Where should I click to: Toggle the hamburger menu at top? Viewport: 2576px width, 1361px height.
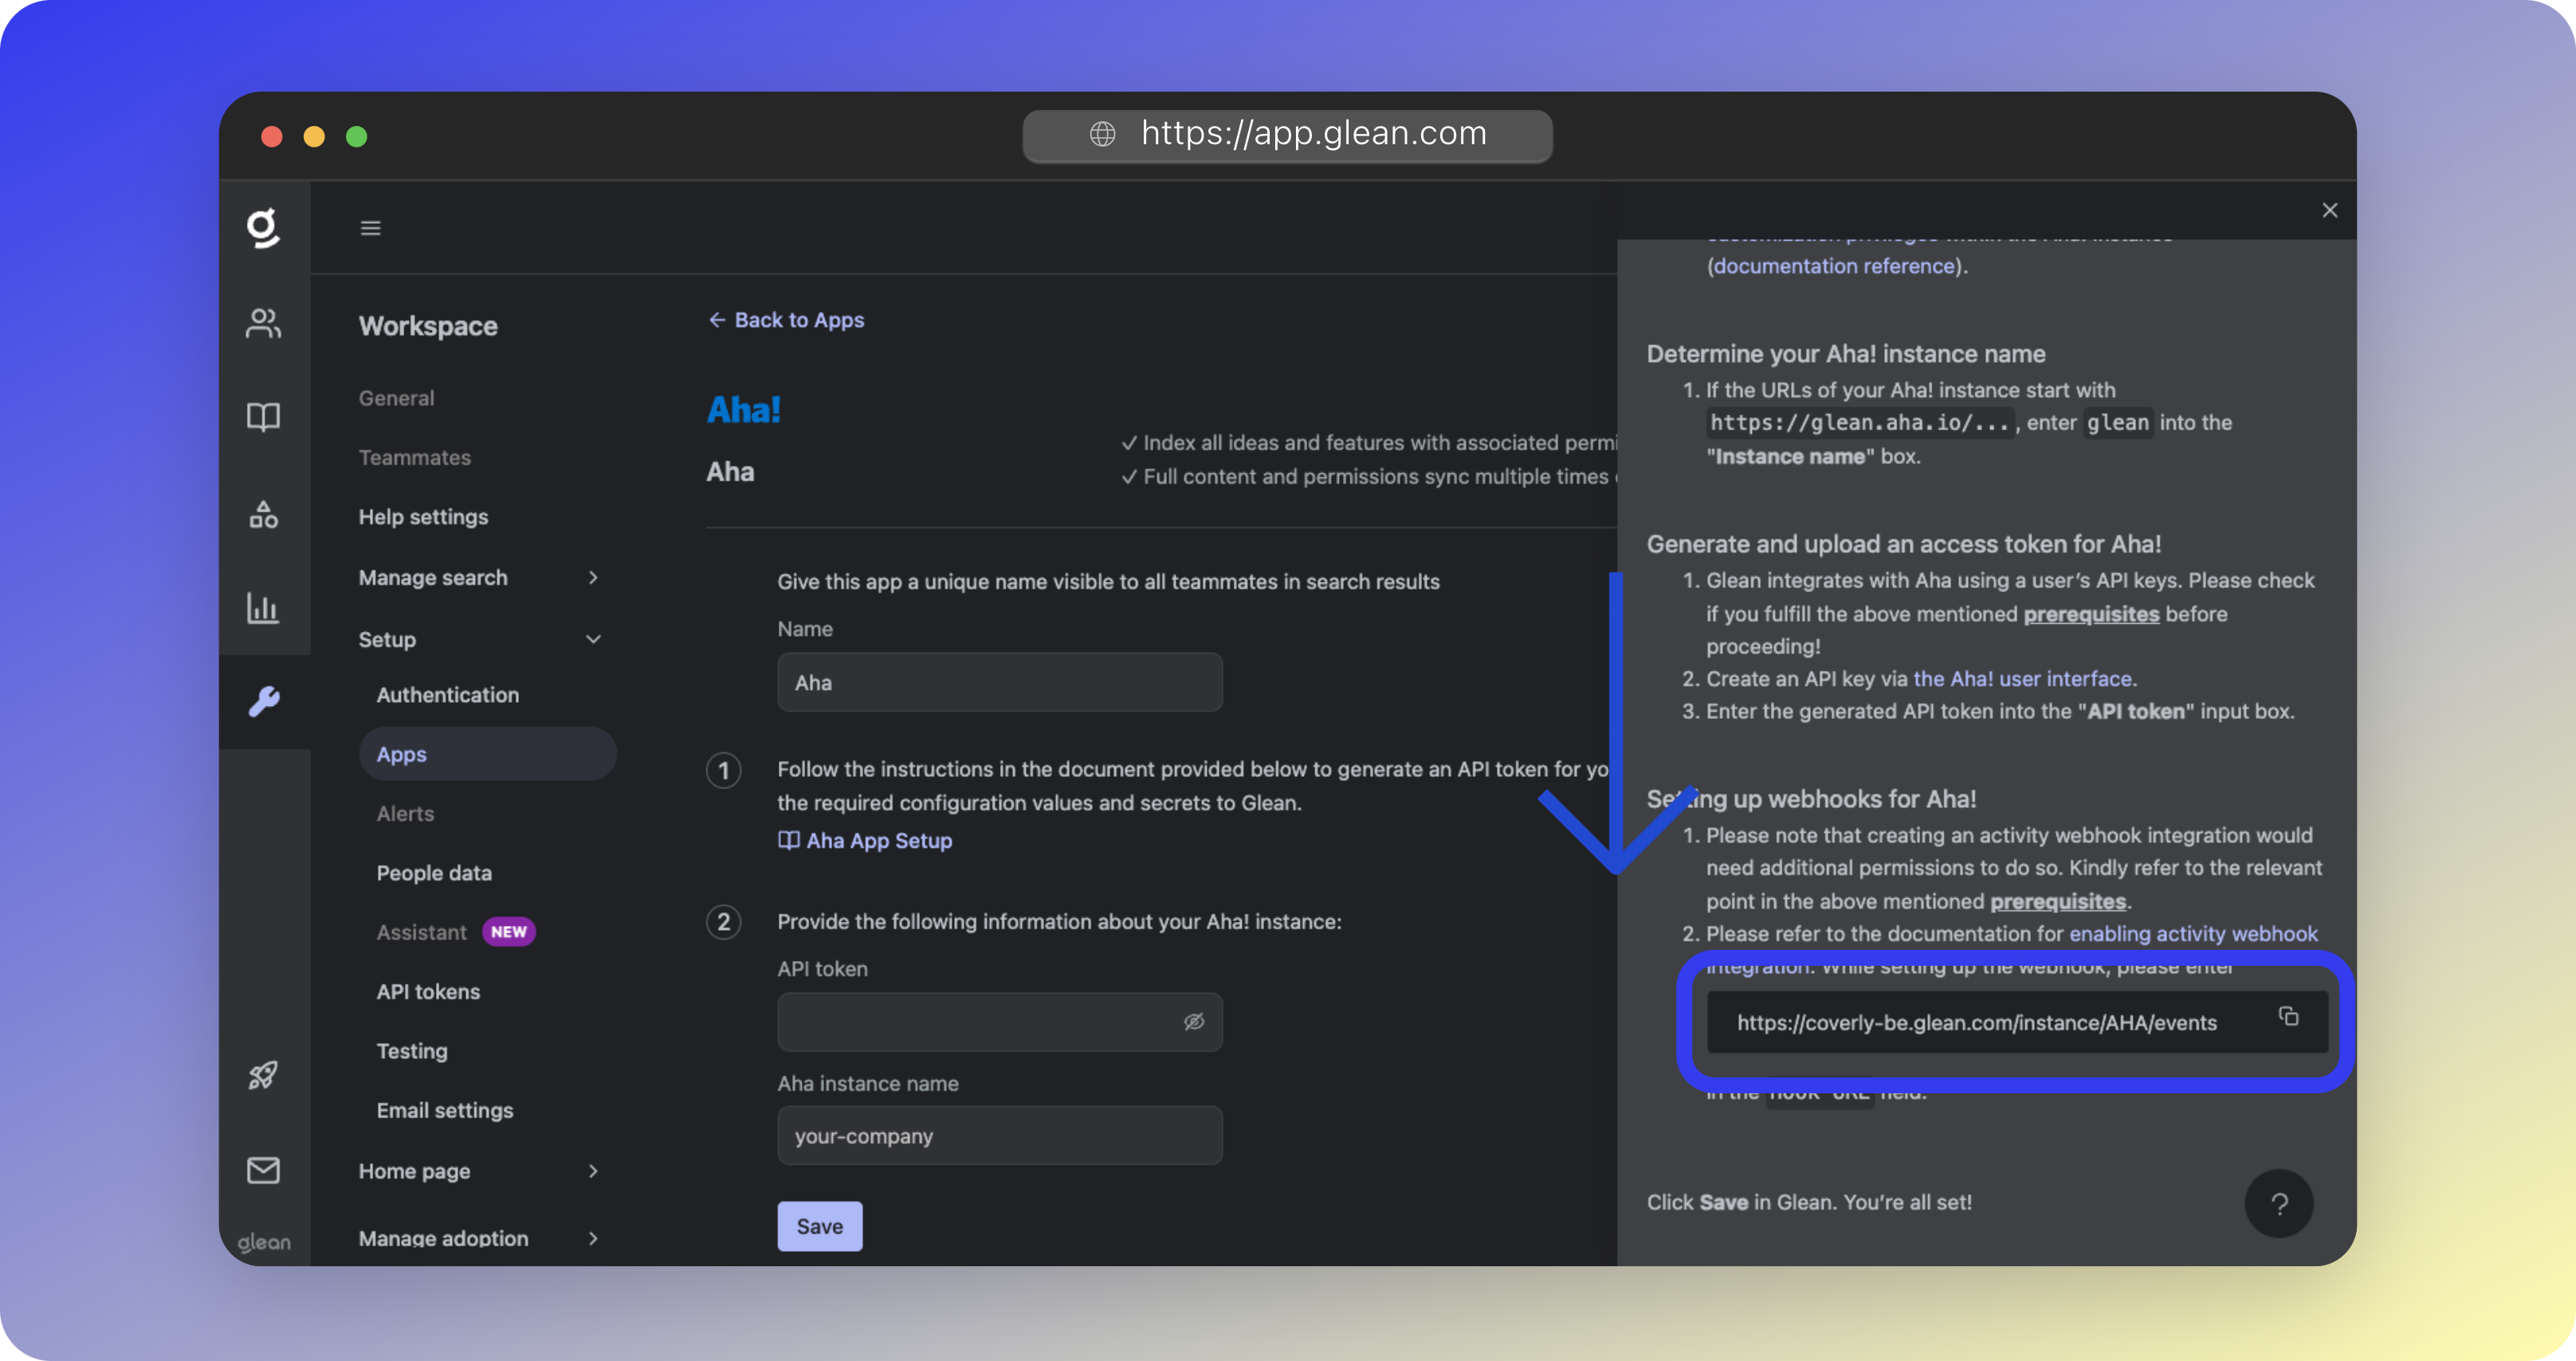pos(370,228)
